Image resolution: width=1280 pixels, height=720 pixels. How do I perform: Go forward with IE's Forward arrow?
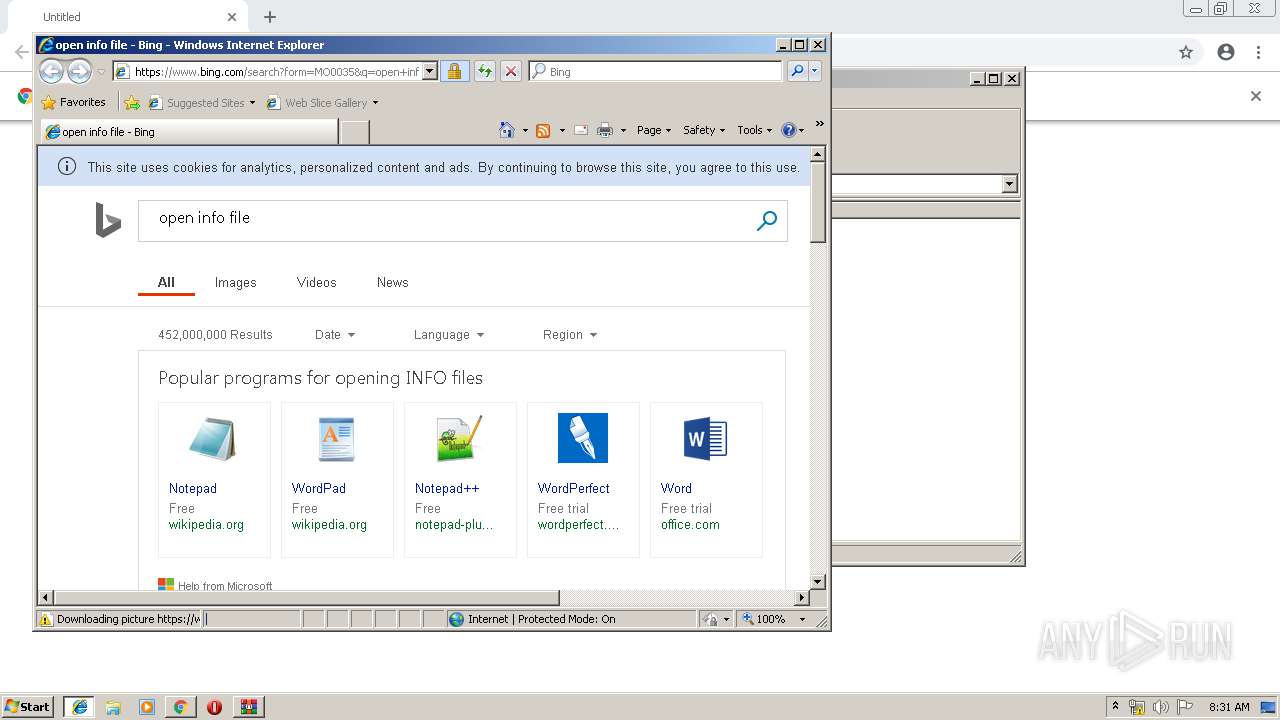click(x=79, y=71)
